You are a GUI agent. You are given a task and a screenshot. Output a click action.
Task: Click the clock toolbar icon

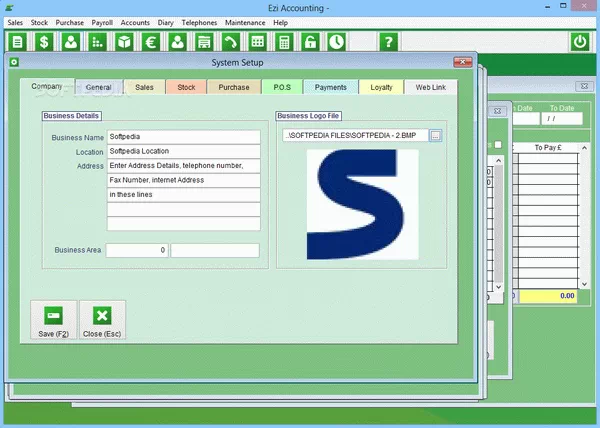click(337, 42)
